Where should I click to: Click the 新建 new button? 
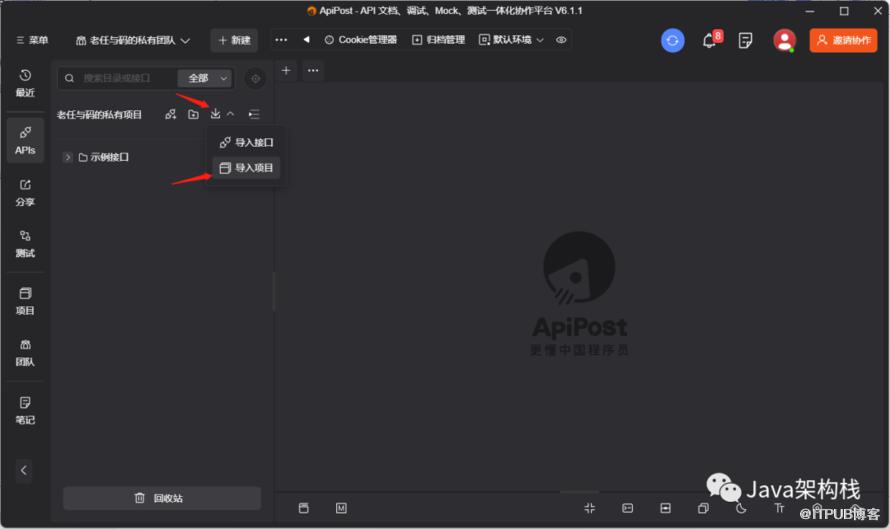[x=234, y=40]
